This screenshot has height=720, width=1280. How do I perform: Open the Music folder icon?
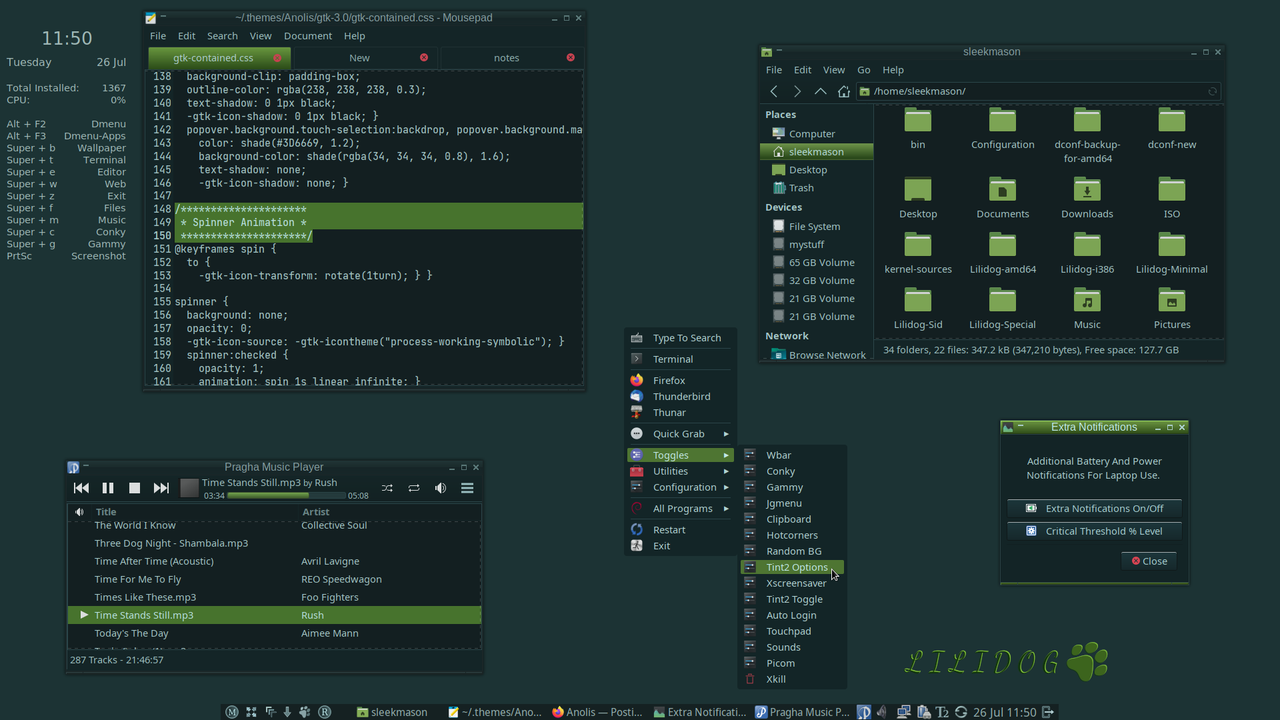pos(1087,301)
